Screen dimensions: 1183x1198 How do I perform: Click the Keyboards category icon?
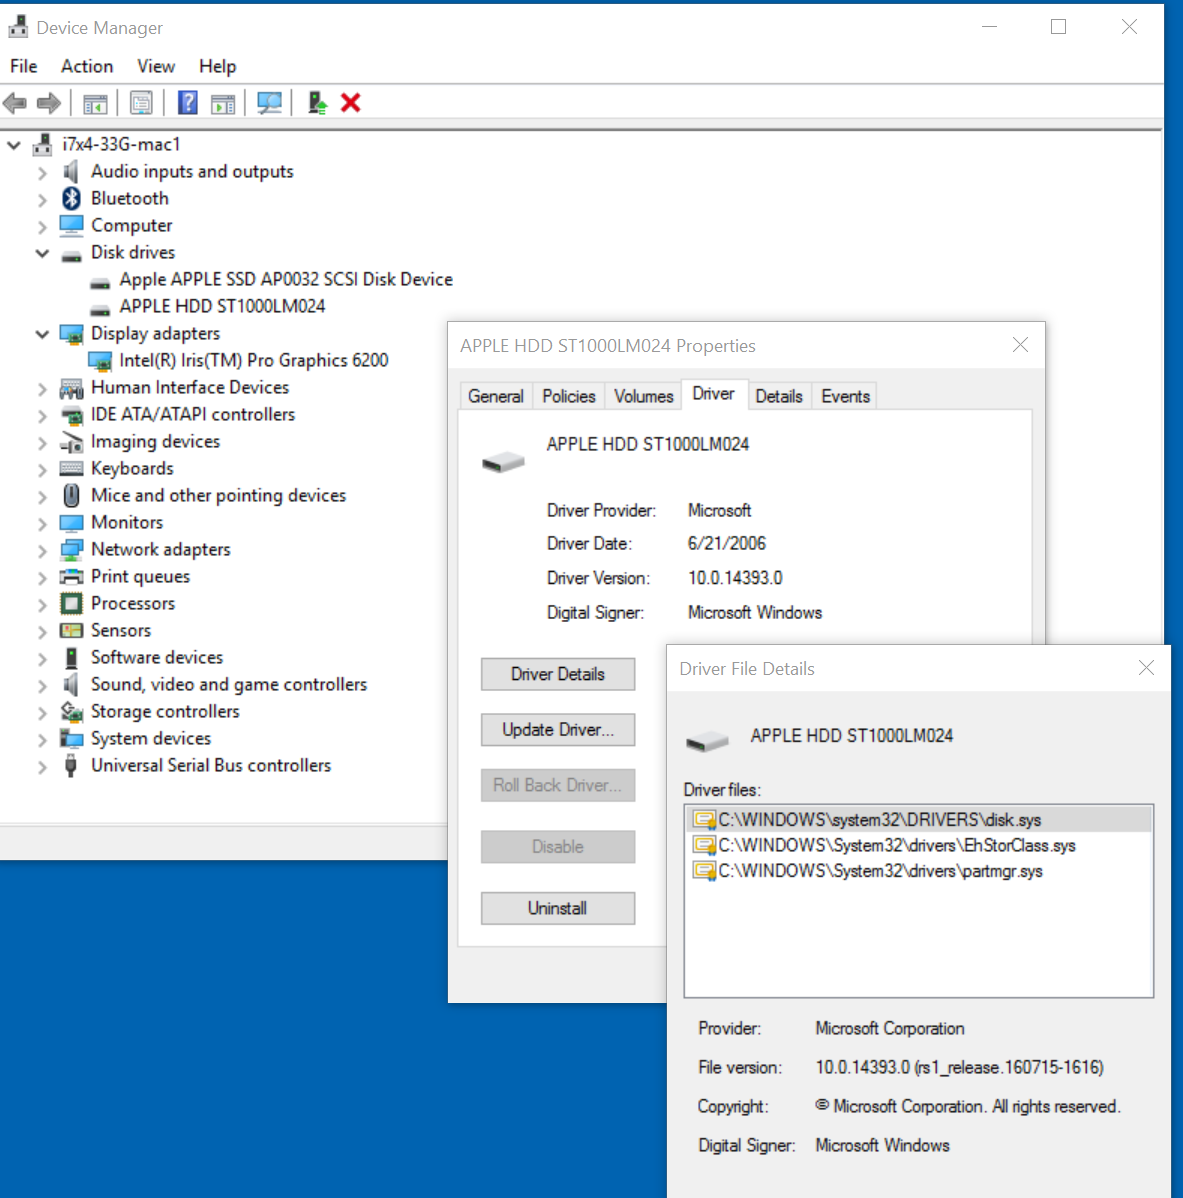click(x=71, y=468)
